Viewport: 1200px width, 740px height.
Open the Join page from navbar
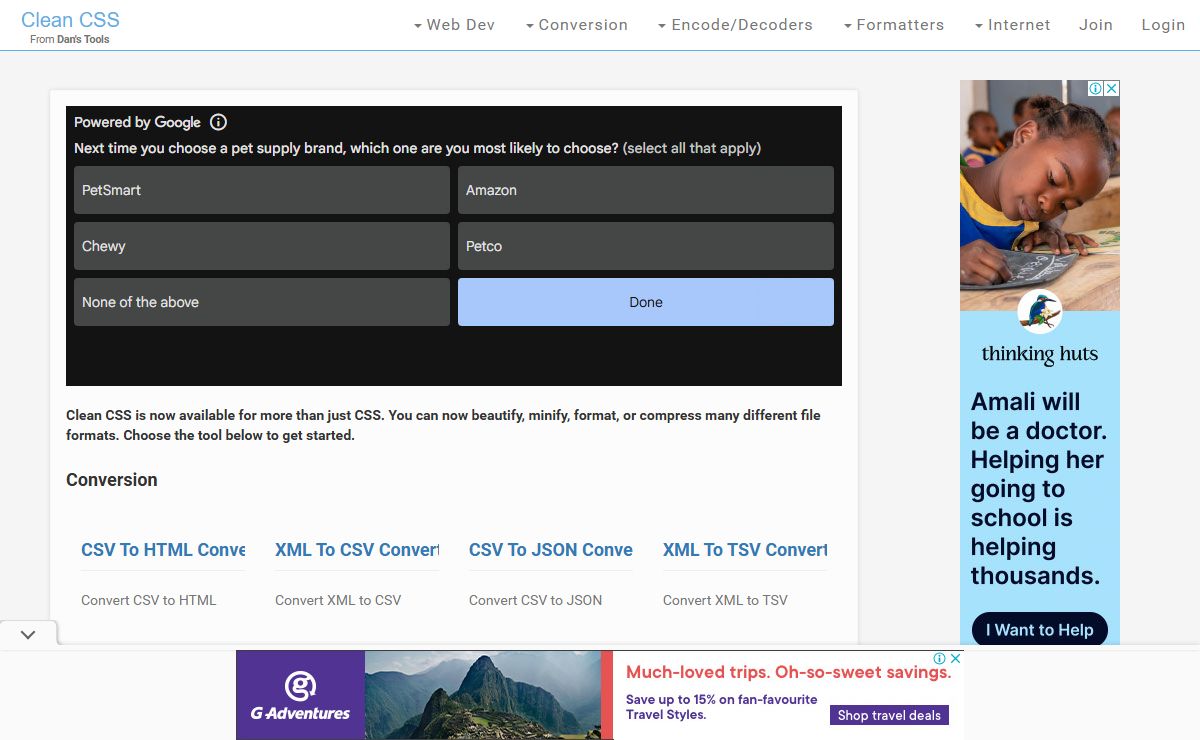(x=1096, y=25)
